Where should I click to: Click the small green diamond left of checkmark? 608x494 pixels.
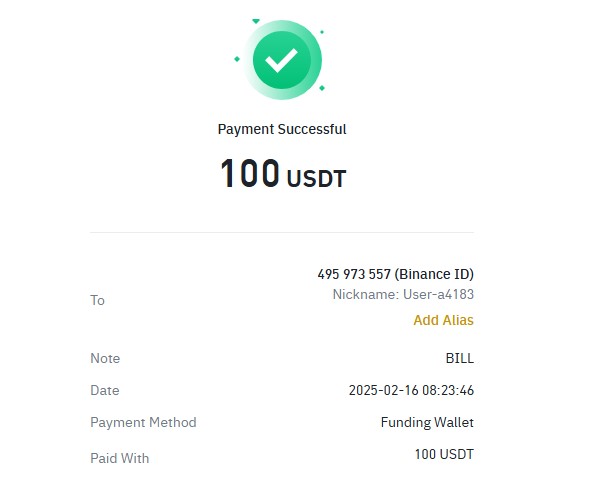pos(237,59)
